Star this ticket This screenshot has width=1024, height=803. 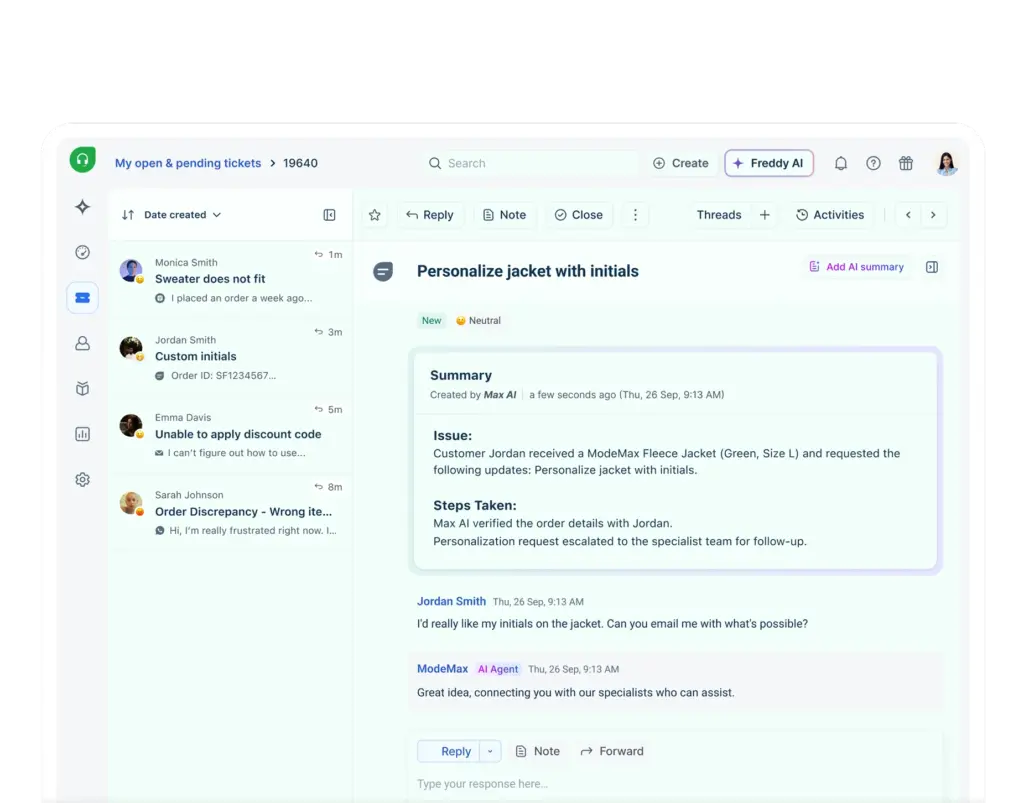click(x=374, y=215)
